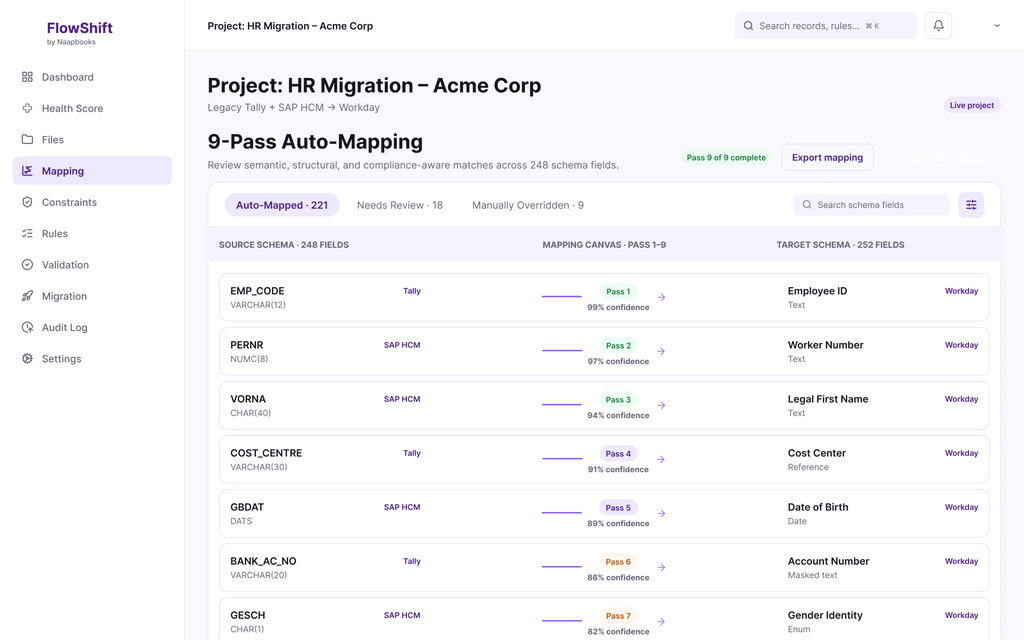Click the Mapping chart icon in sidebar
Image resolution: width=1024 pixels, height=640 pixels.
pyautogui.click(x=27, y=171)
